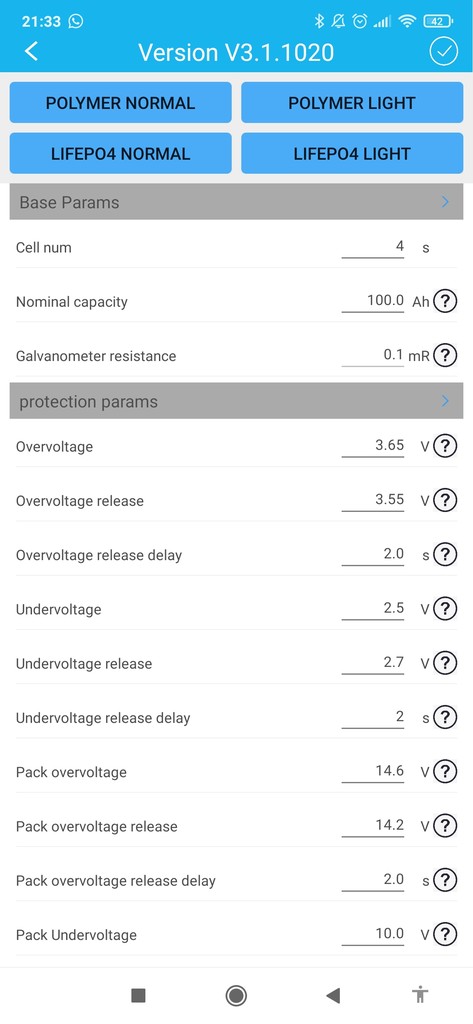Edit the Pack overvoltage release value
Viewport: 473px width, 1024px height.
click(372, 825)
